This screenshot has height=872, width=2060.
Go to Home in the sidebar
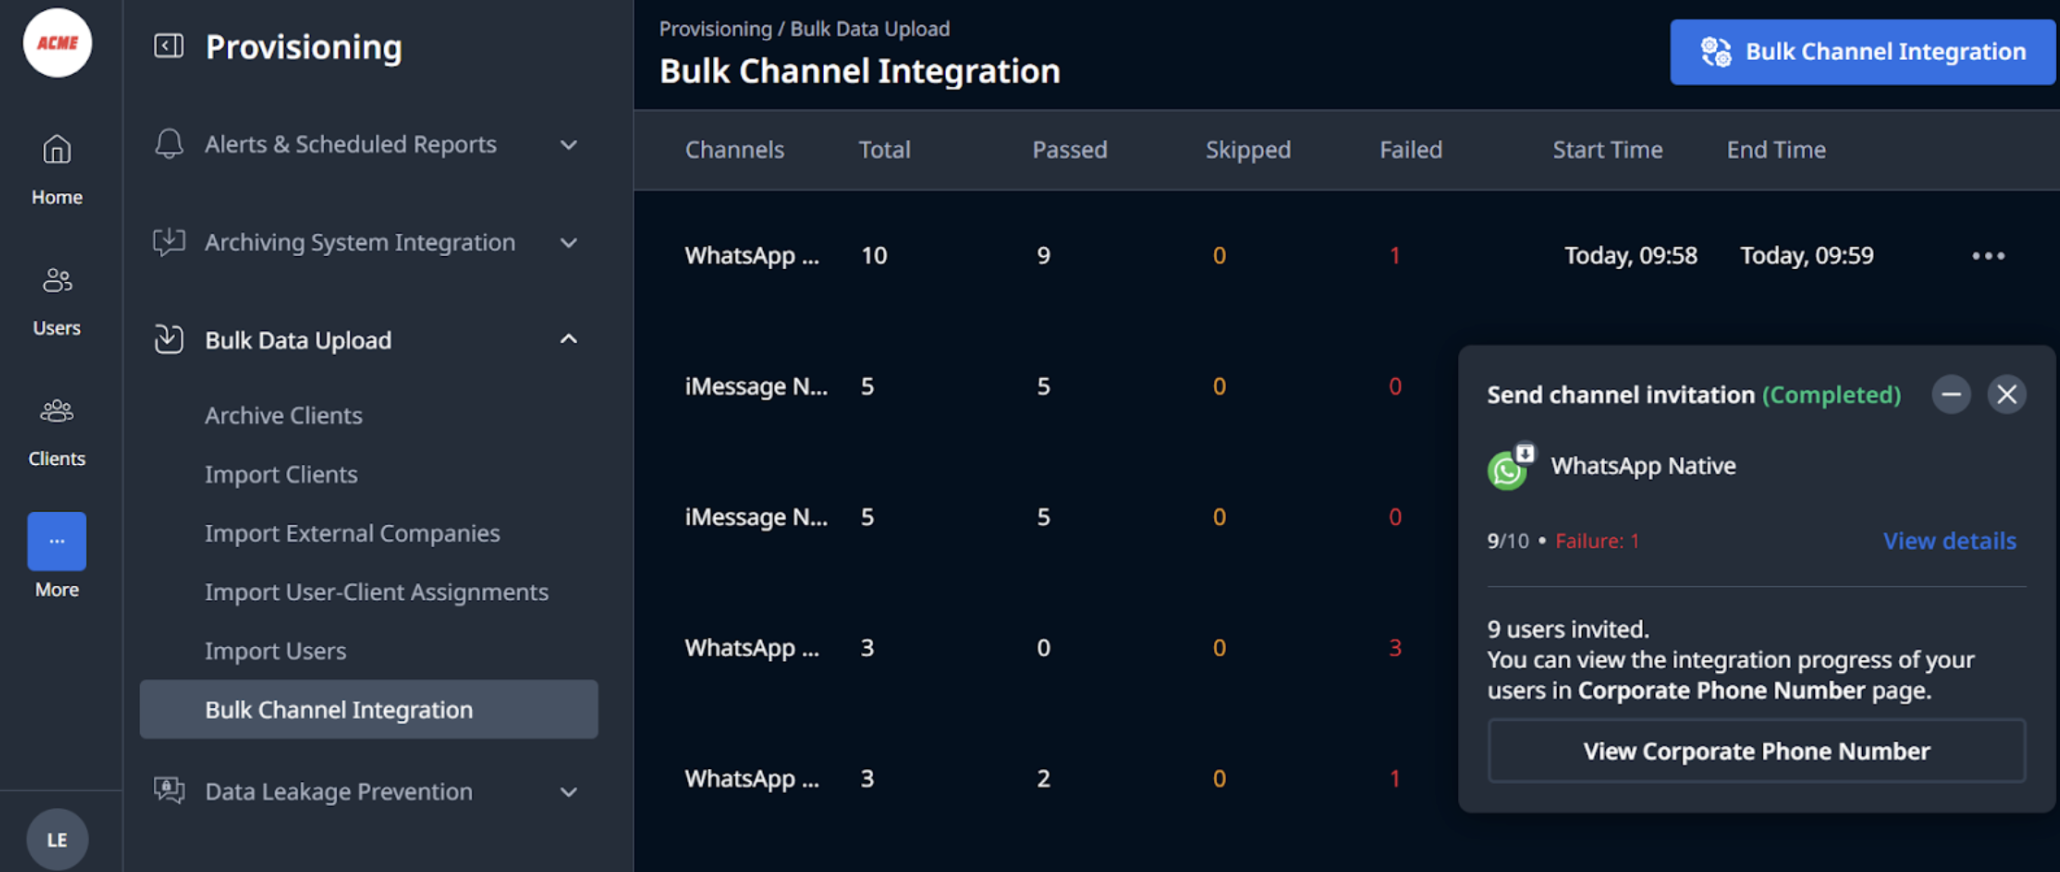pyautogui.click(x=57, y=170)
